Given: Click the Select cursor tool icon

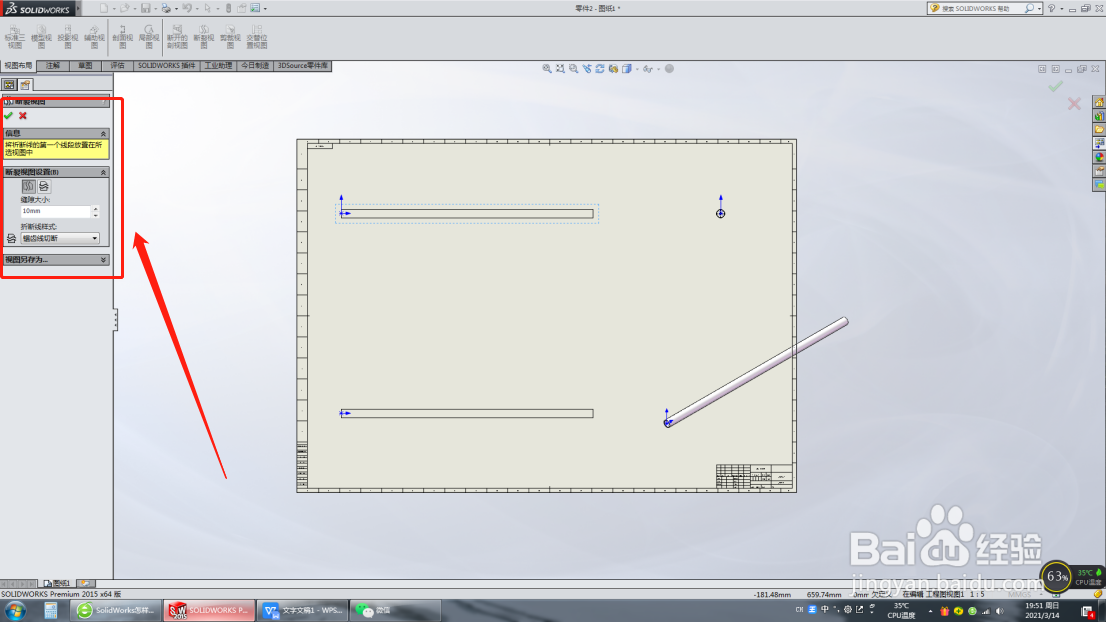Looking at the screenshot, I should [x=208, y=8].
